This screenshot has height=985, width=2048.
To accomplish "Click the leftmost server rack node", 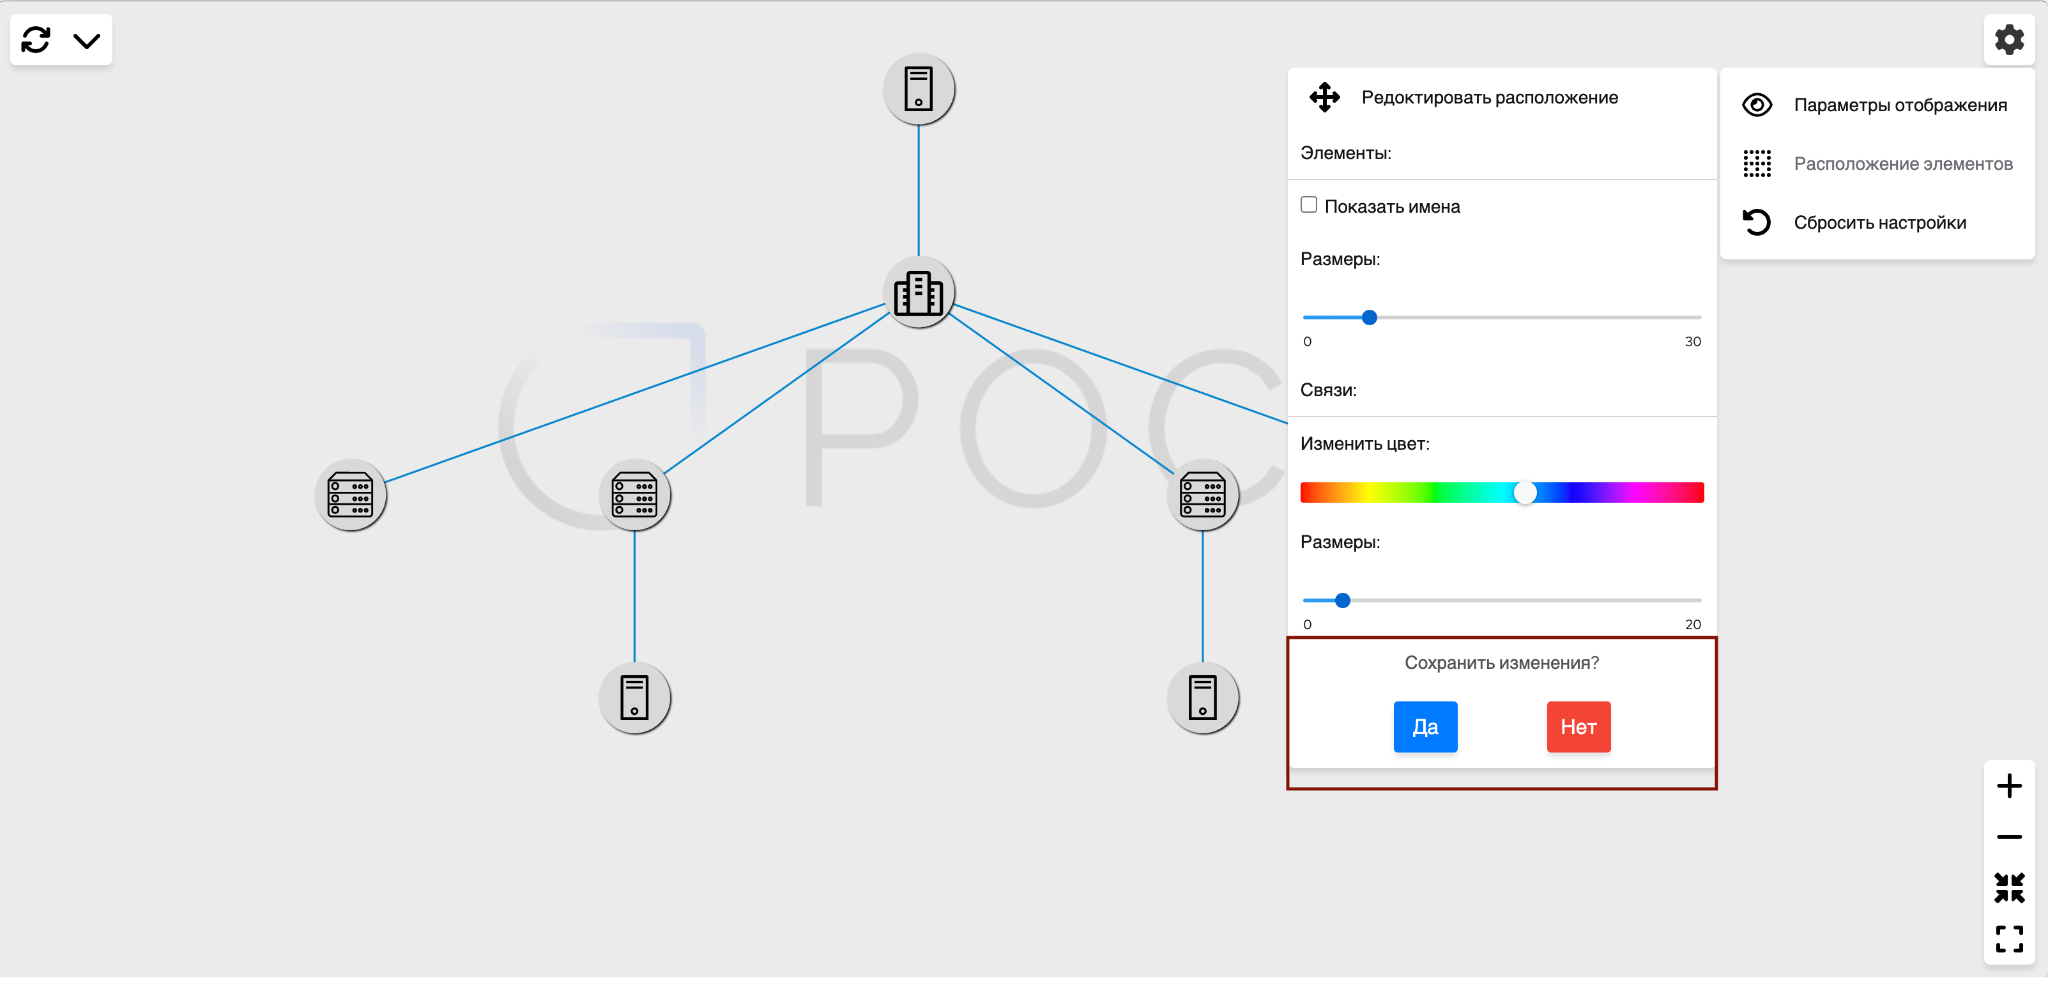I will pyautogui.click(x=350, y=495).
